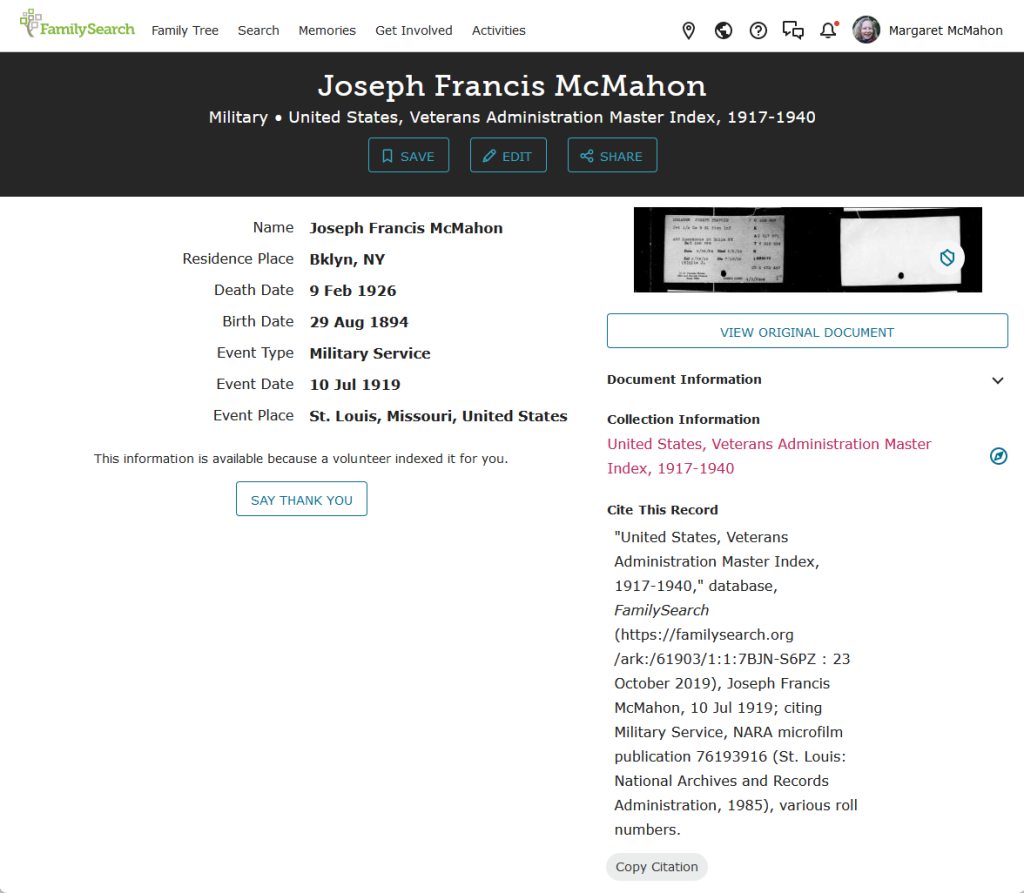Open the globe language icon
Image resolution: width=1024 pixels, height=893 pixels.
click(x=723, y=30)
